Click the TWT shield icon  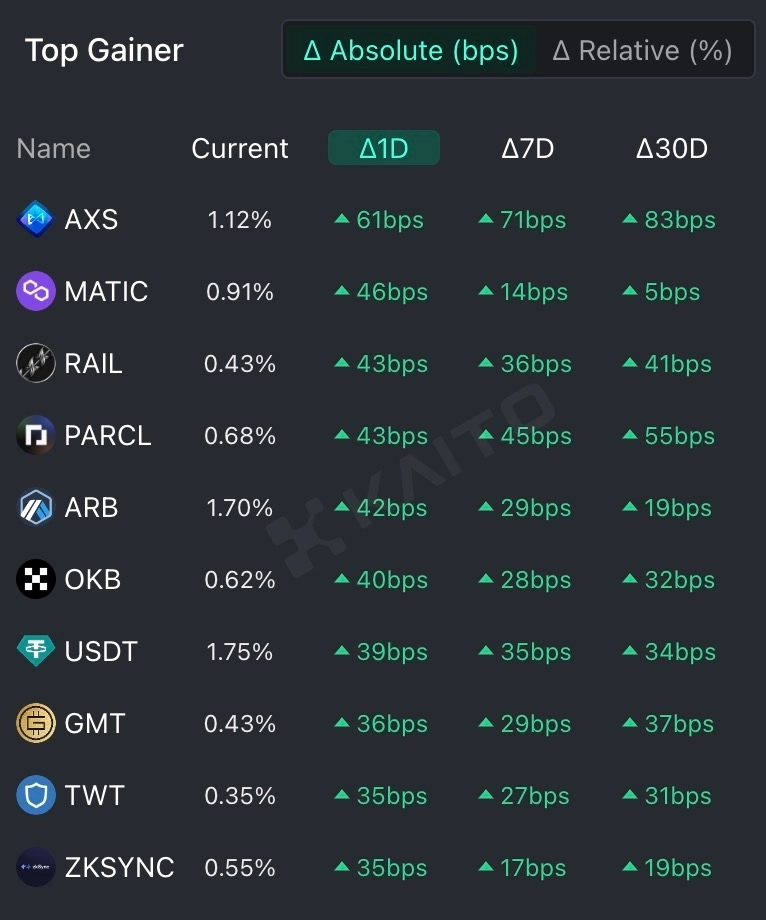pos(36,795)
